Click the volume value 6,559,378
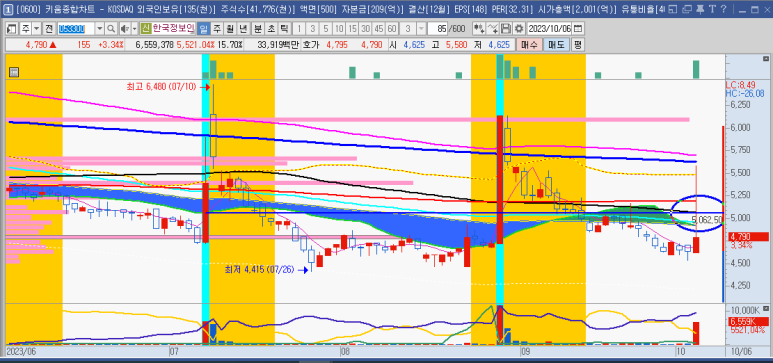This screenshot has width=773, height=363. (154, 45)
